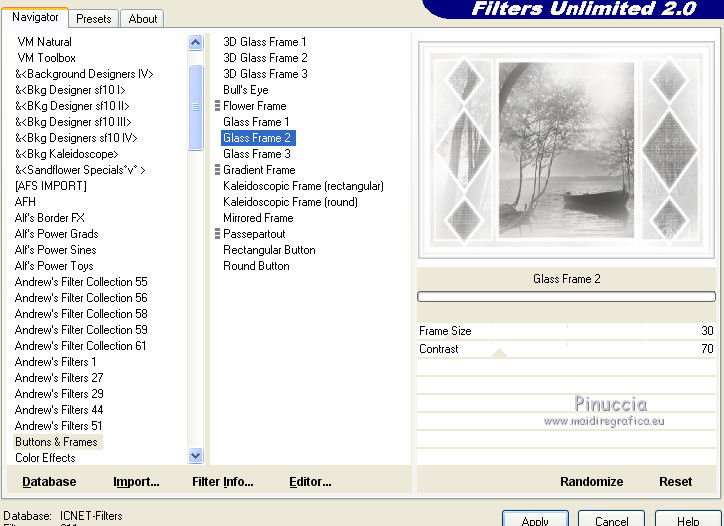Choose the Flower Frame filter

pos(254,106)
